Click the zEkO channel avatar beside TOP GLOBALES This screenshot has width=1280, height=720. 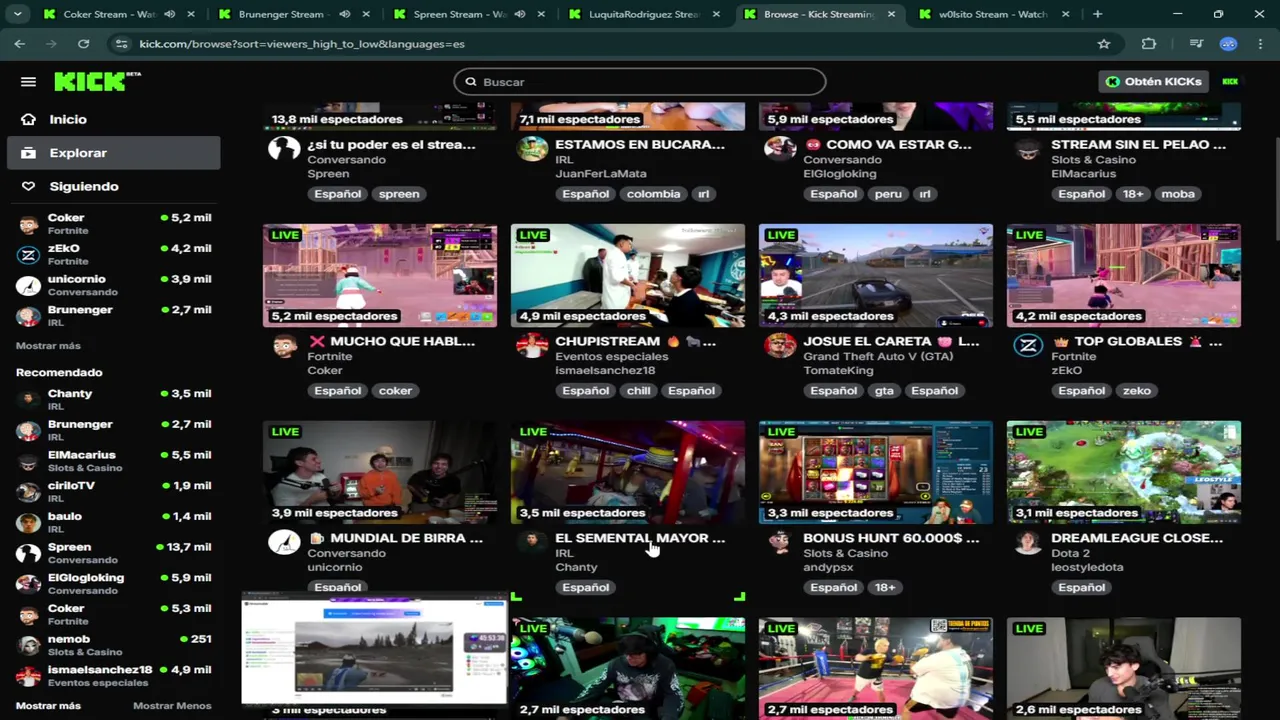pos(1028,347)
